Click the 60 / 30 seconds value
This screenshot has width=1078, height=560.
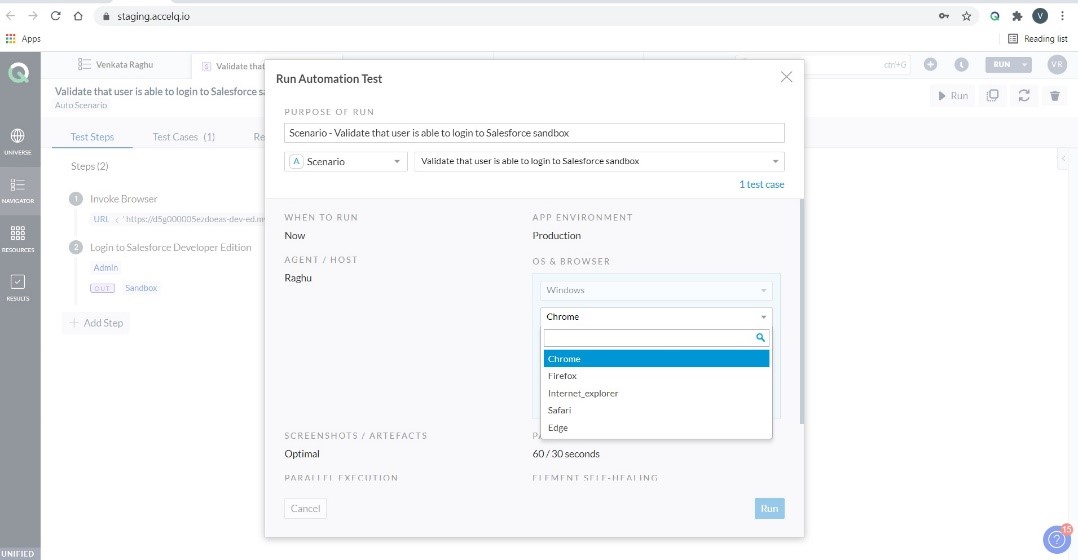pos(566,453)
